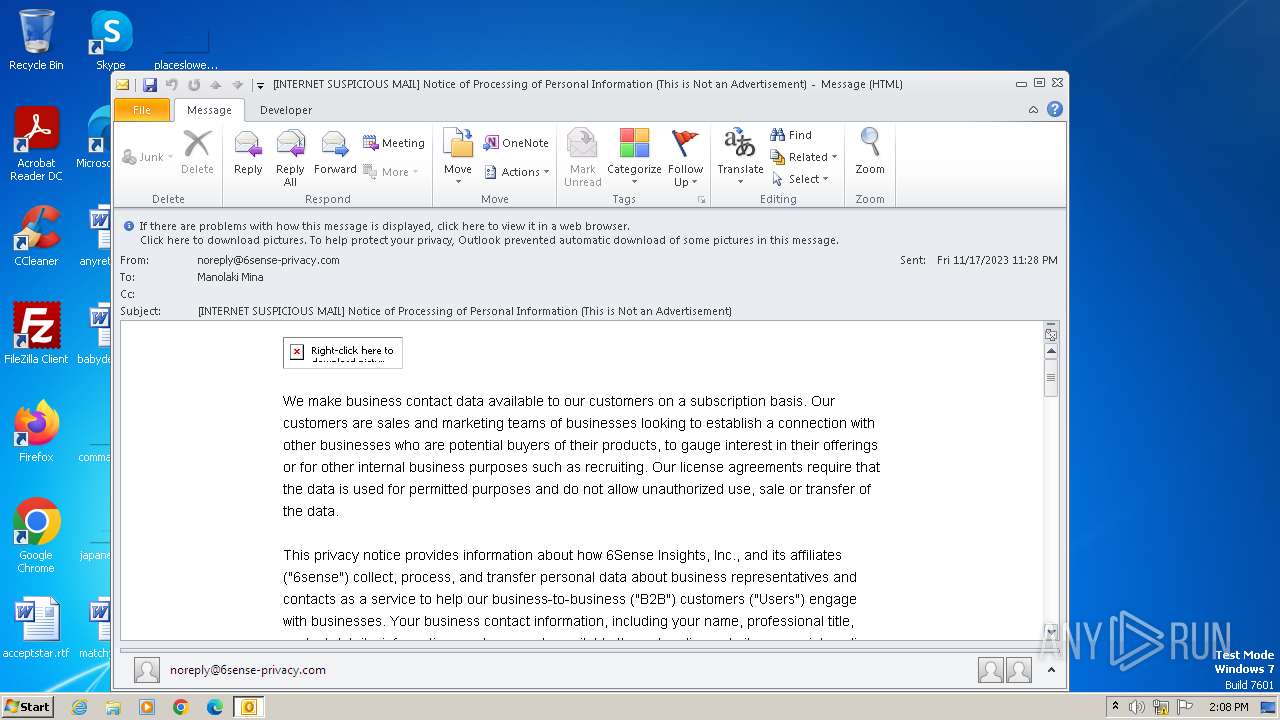Click the volume tray icon

click(1137, 707)
